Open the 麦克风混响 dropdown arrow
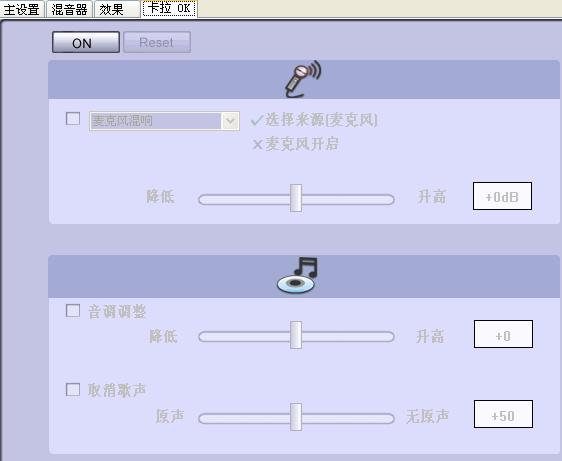 (x=230, y=121)
